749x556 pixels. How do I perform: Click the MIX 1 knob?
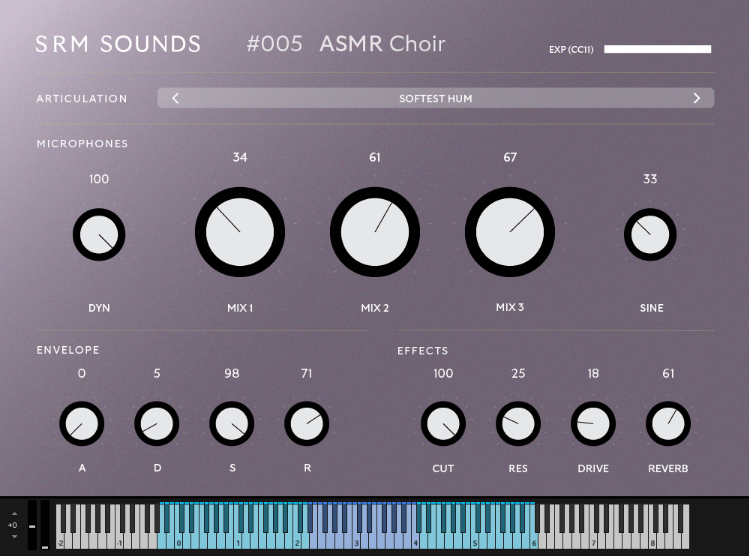point(240,232)
